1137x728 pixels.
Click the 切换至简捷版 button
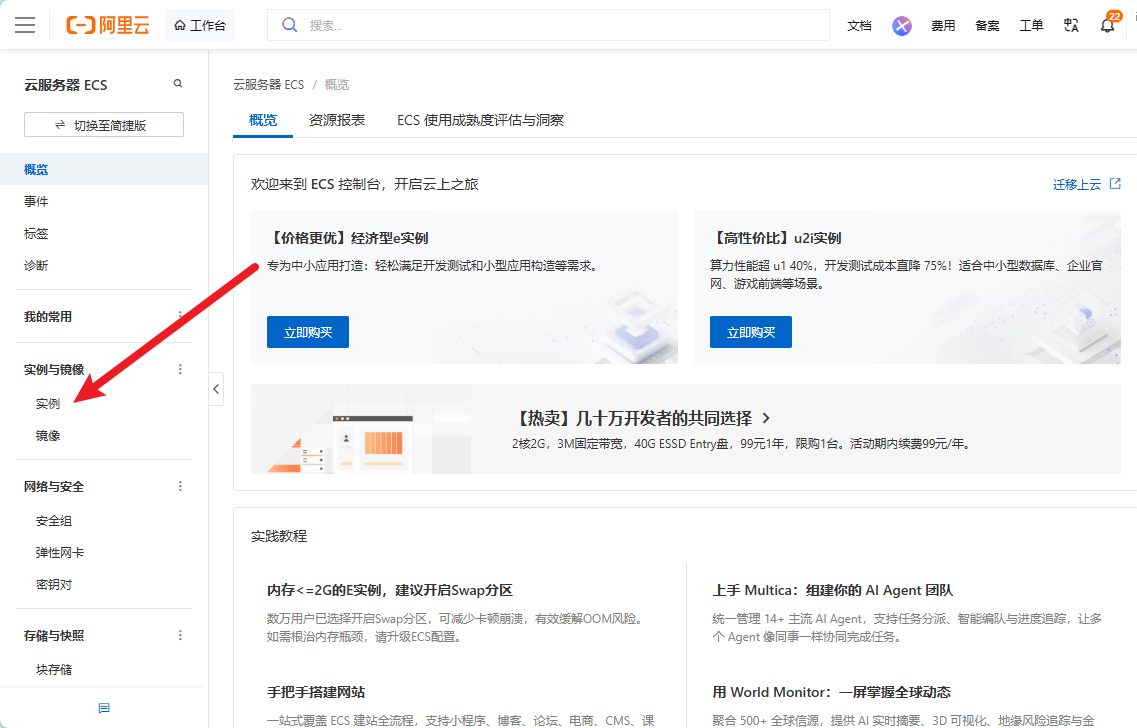tap(104, 125)
